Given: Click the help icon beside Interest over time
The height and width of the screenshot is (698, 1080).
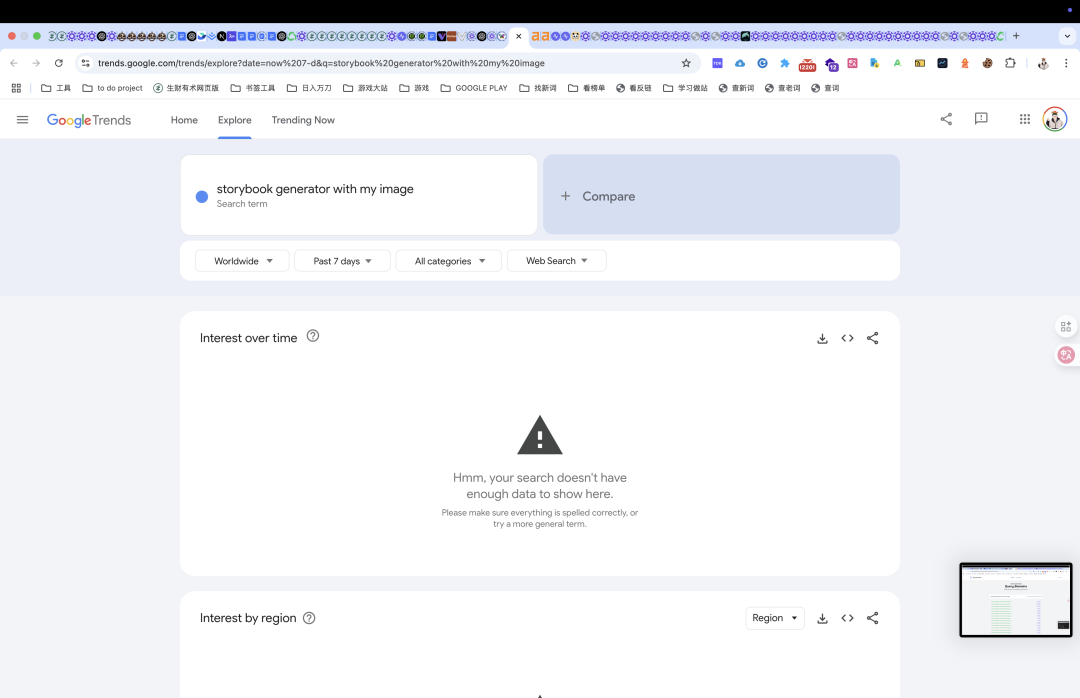Looking at the screenshot, I should tap(313, 336).
